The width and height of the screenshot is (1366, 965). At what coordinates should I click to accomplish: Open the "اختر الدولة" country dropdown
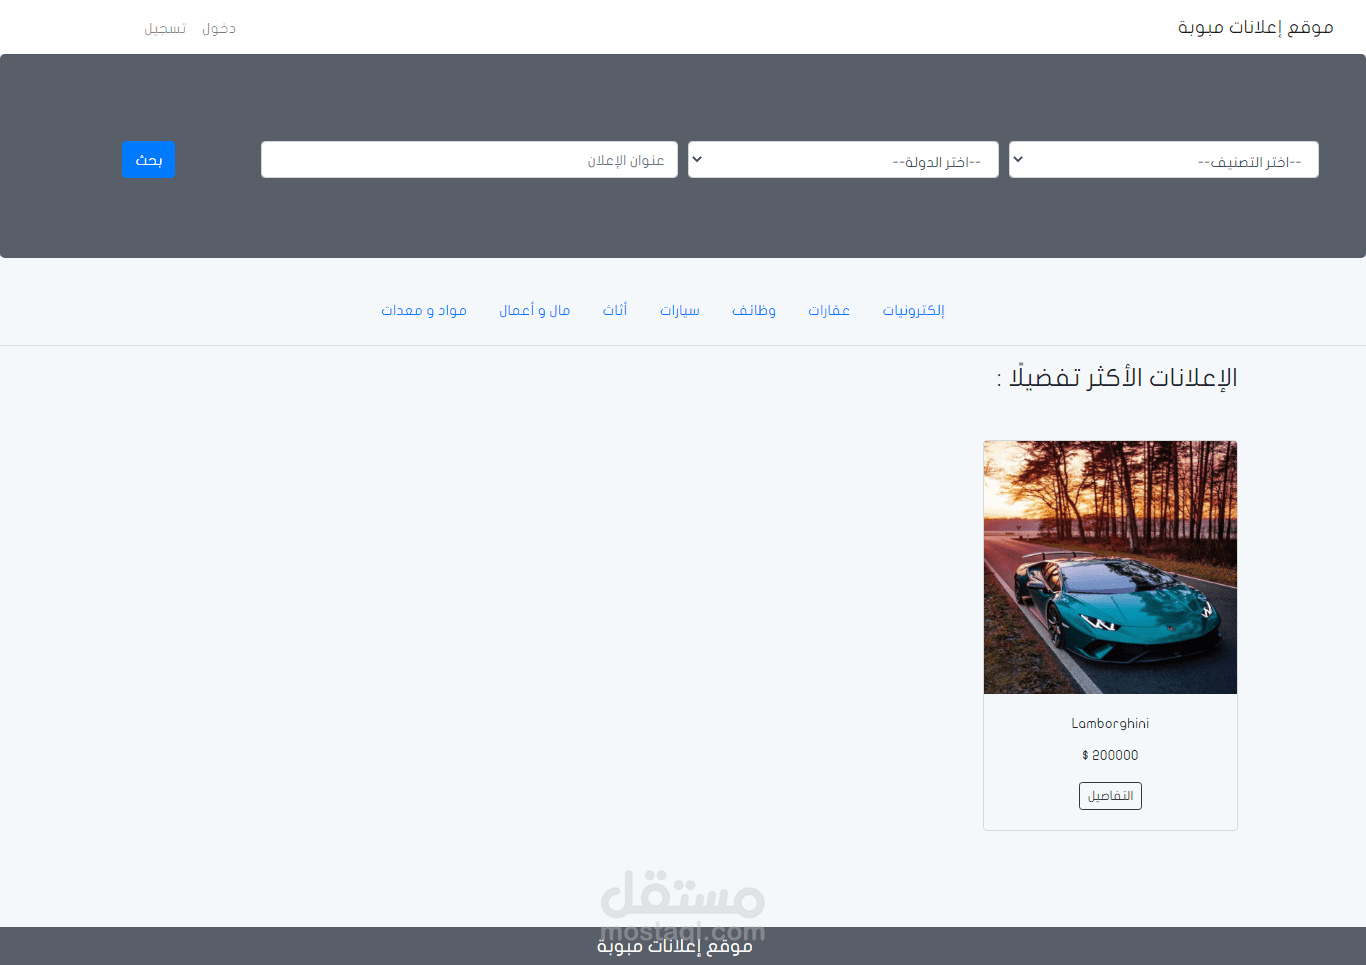[843, 159]
